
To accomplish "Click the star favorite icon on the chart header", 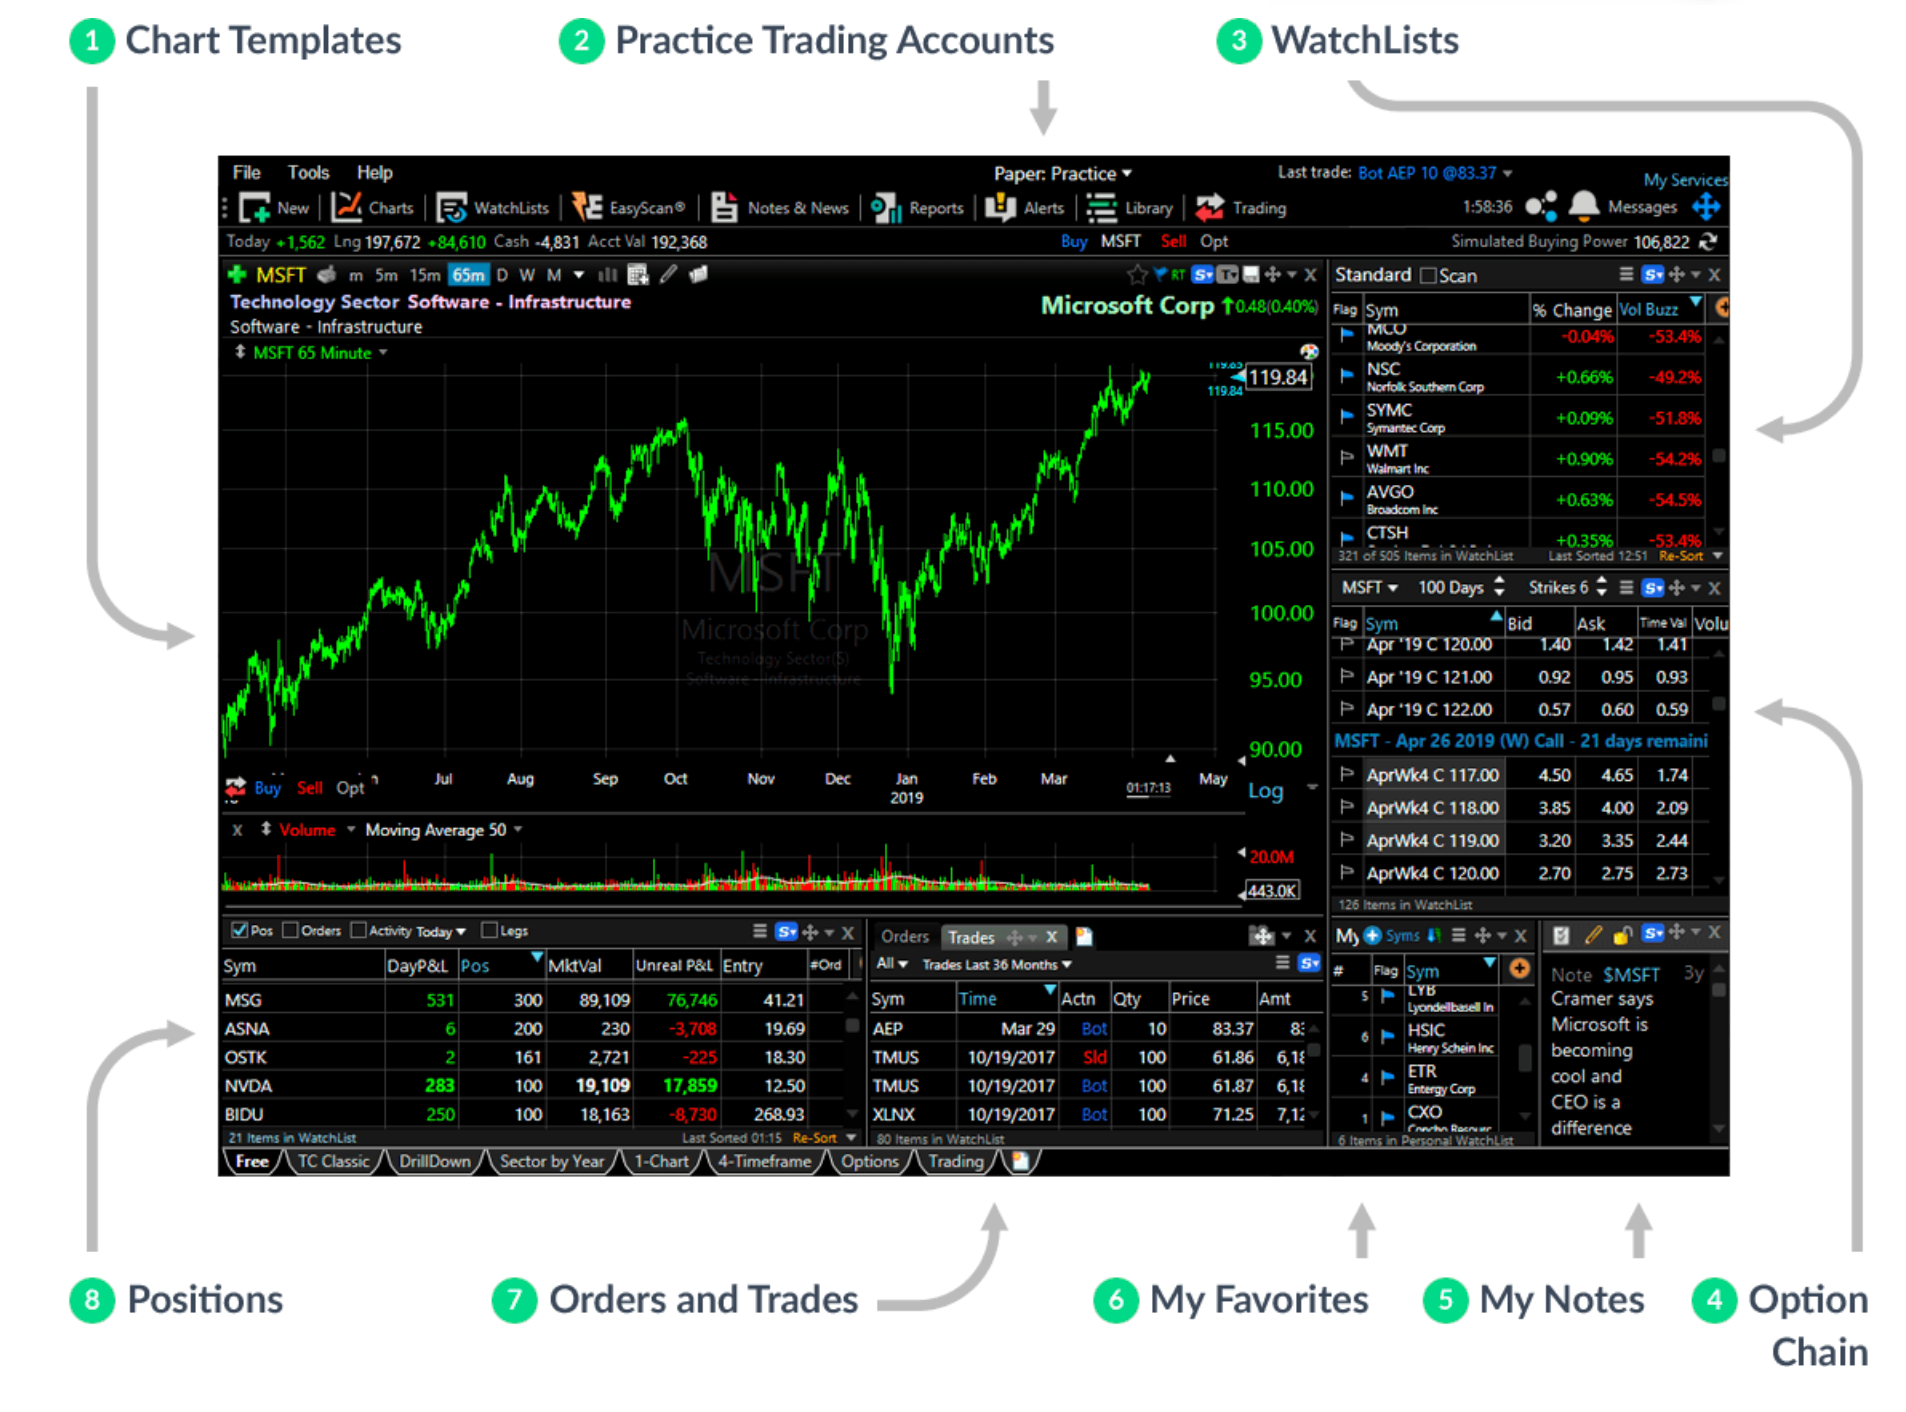I will click(x=1136, y=274).
